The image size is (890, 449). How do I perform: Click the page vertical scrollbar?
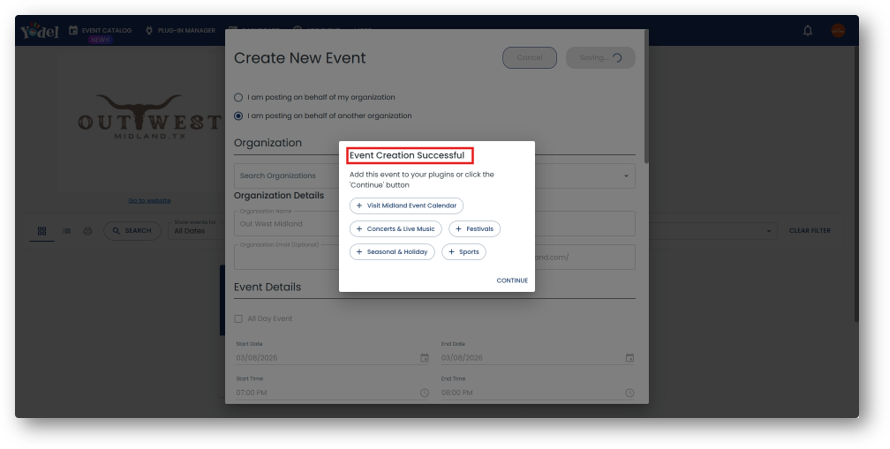pyautogui.click(x=857, y=184)
